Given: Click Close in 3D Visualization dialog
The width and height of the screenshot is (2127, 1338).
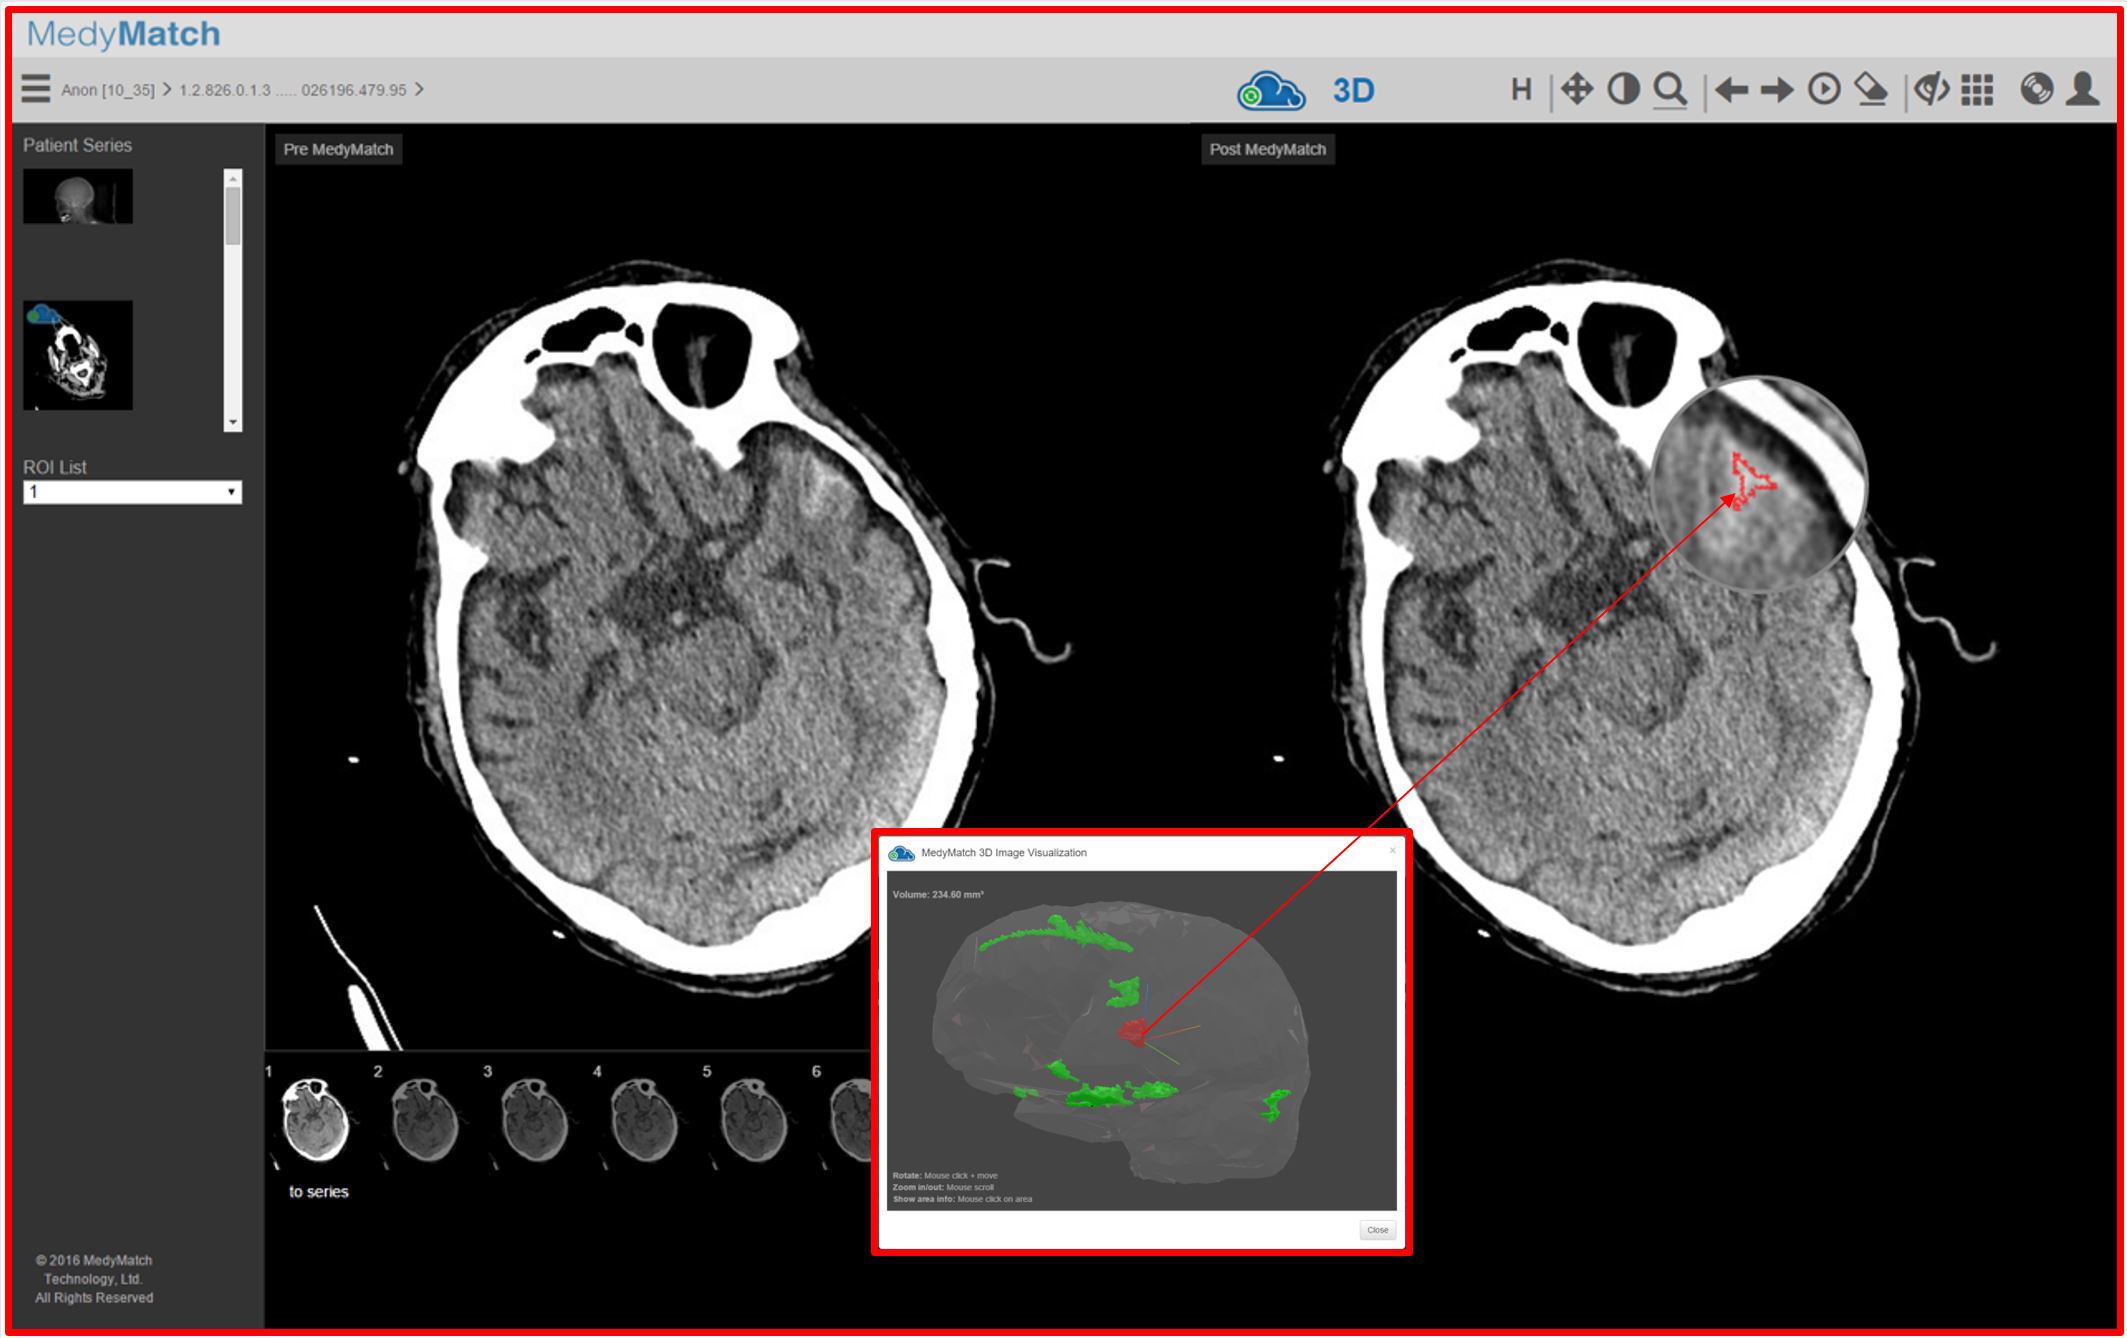Looking at the screenshot, I should point(1377,1230).
